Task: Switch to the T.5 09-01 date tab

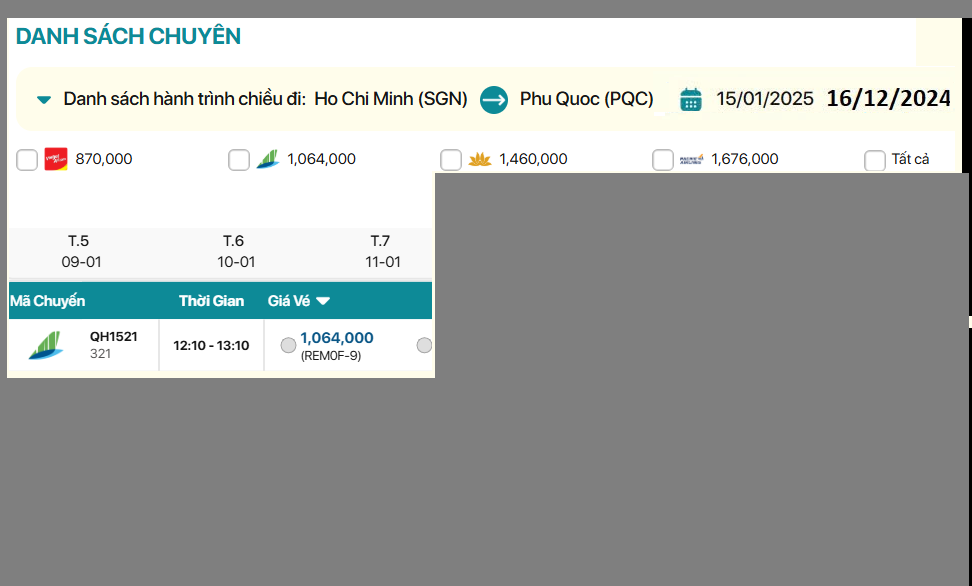Action: [79, 251]
